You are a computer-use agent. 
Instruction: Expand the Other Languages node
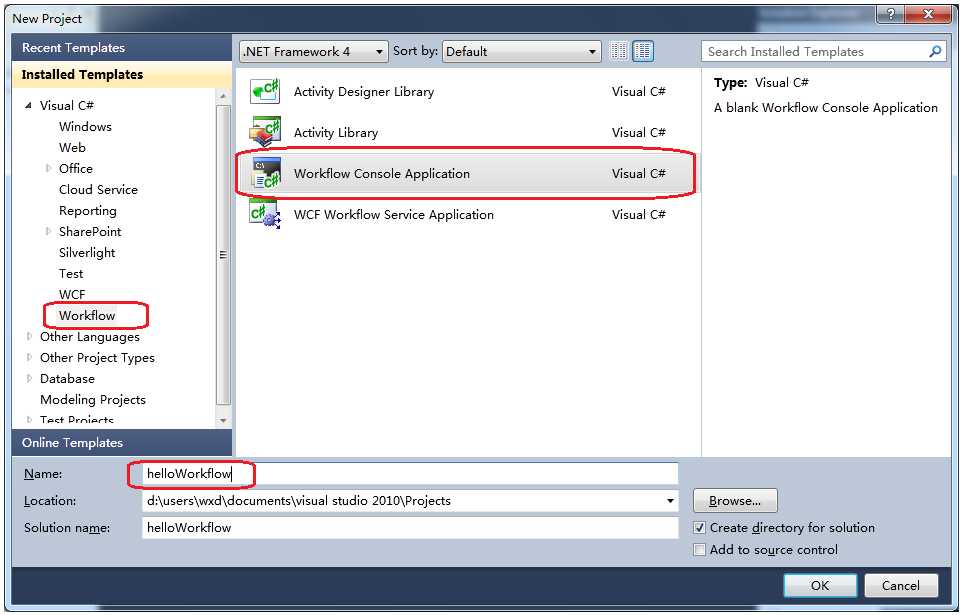[29, 337]
